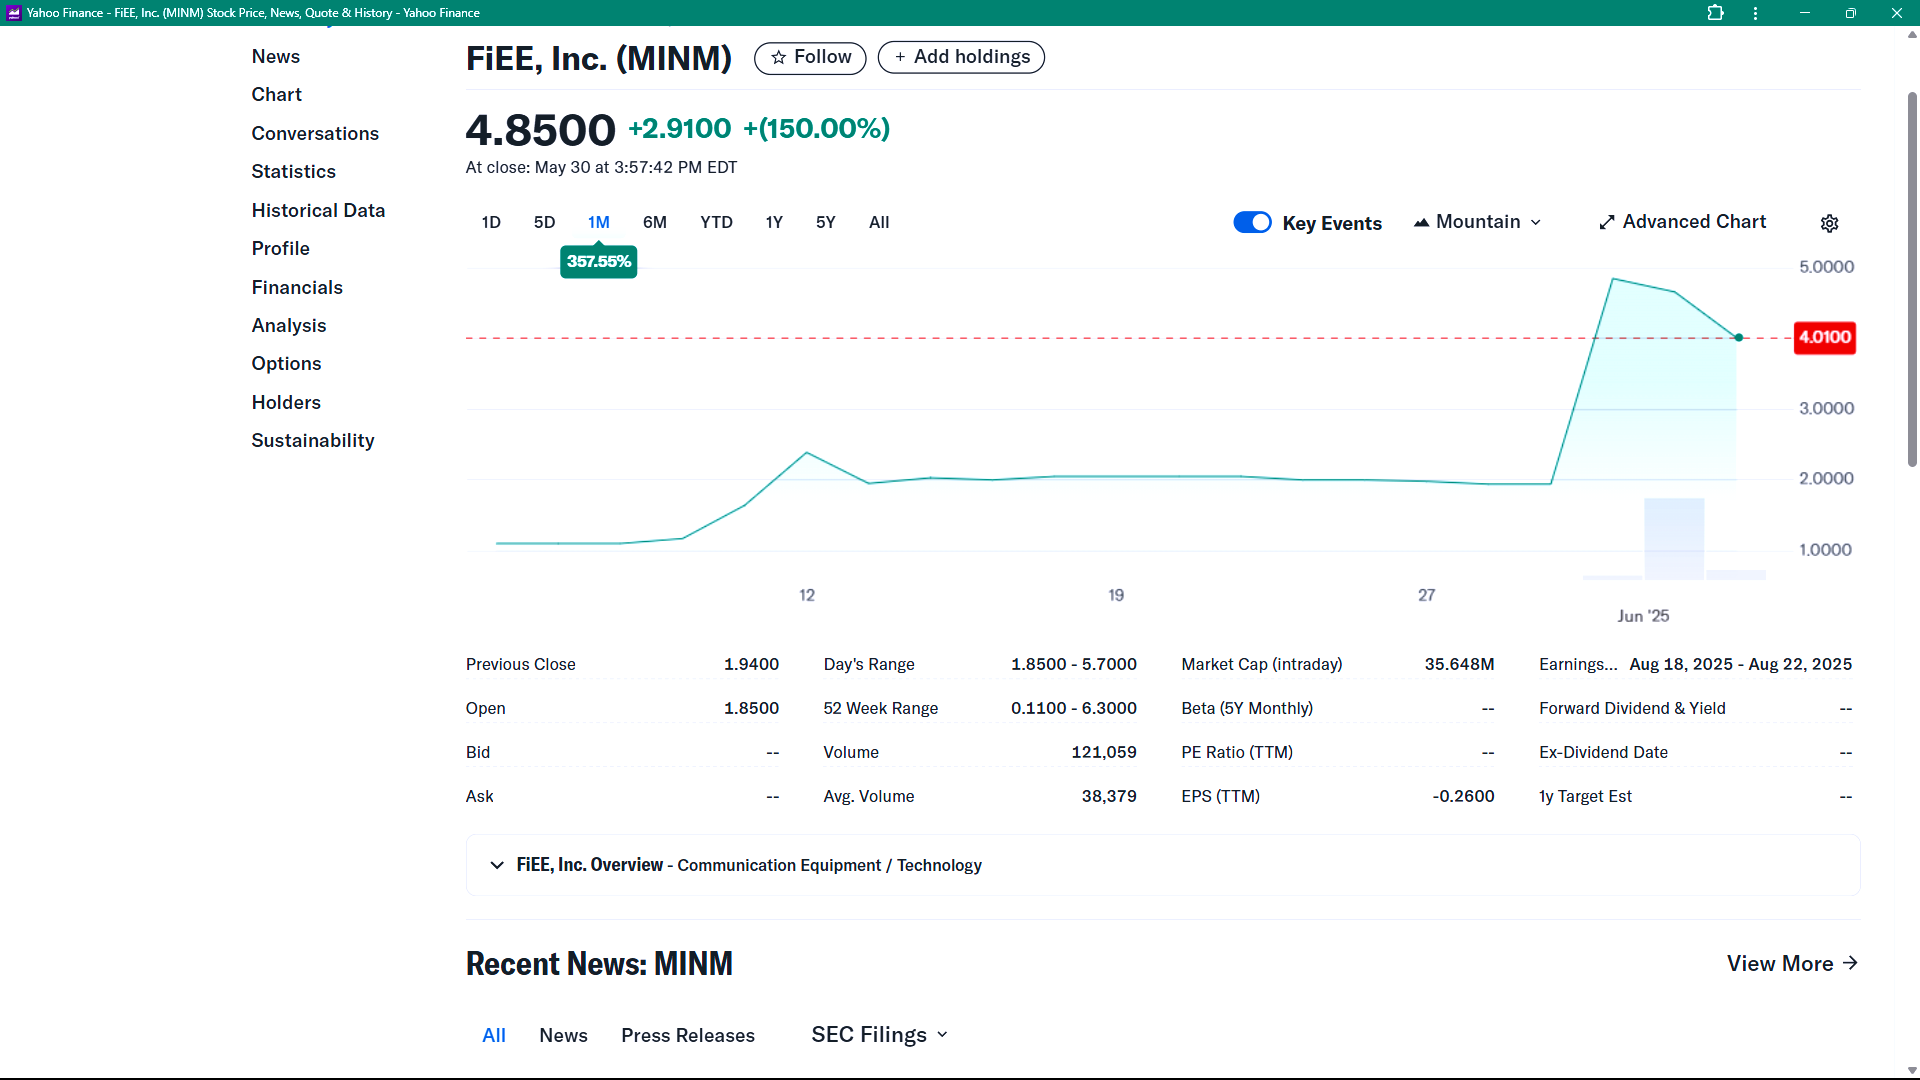1920x1080 pixels.
Task: Open Profile in the sidebar
Action: 281,249
